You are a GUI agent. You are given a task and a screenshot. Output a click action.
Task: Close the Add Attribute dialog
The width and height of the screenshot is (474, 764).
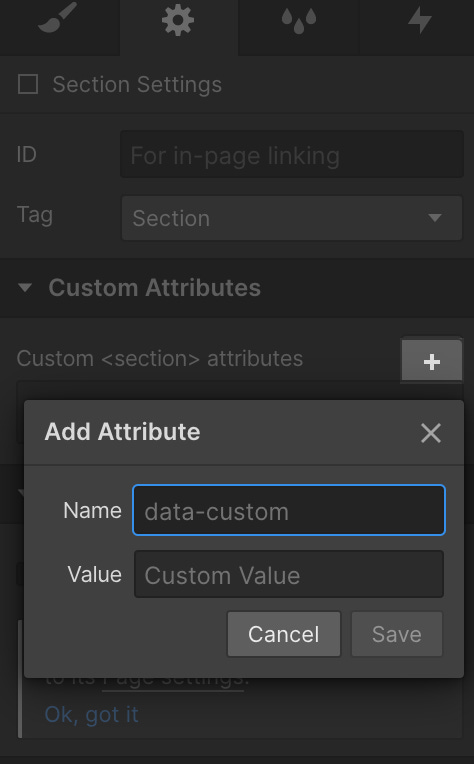[x=431, y=433]
